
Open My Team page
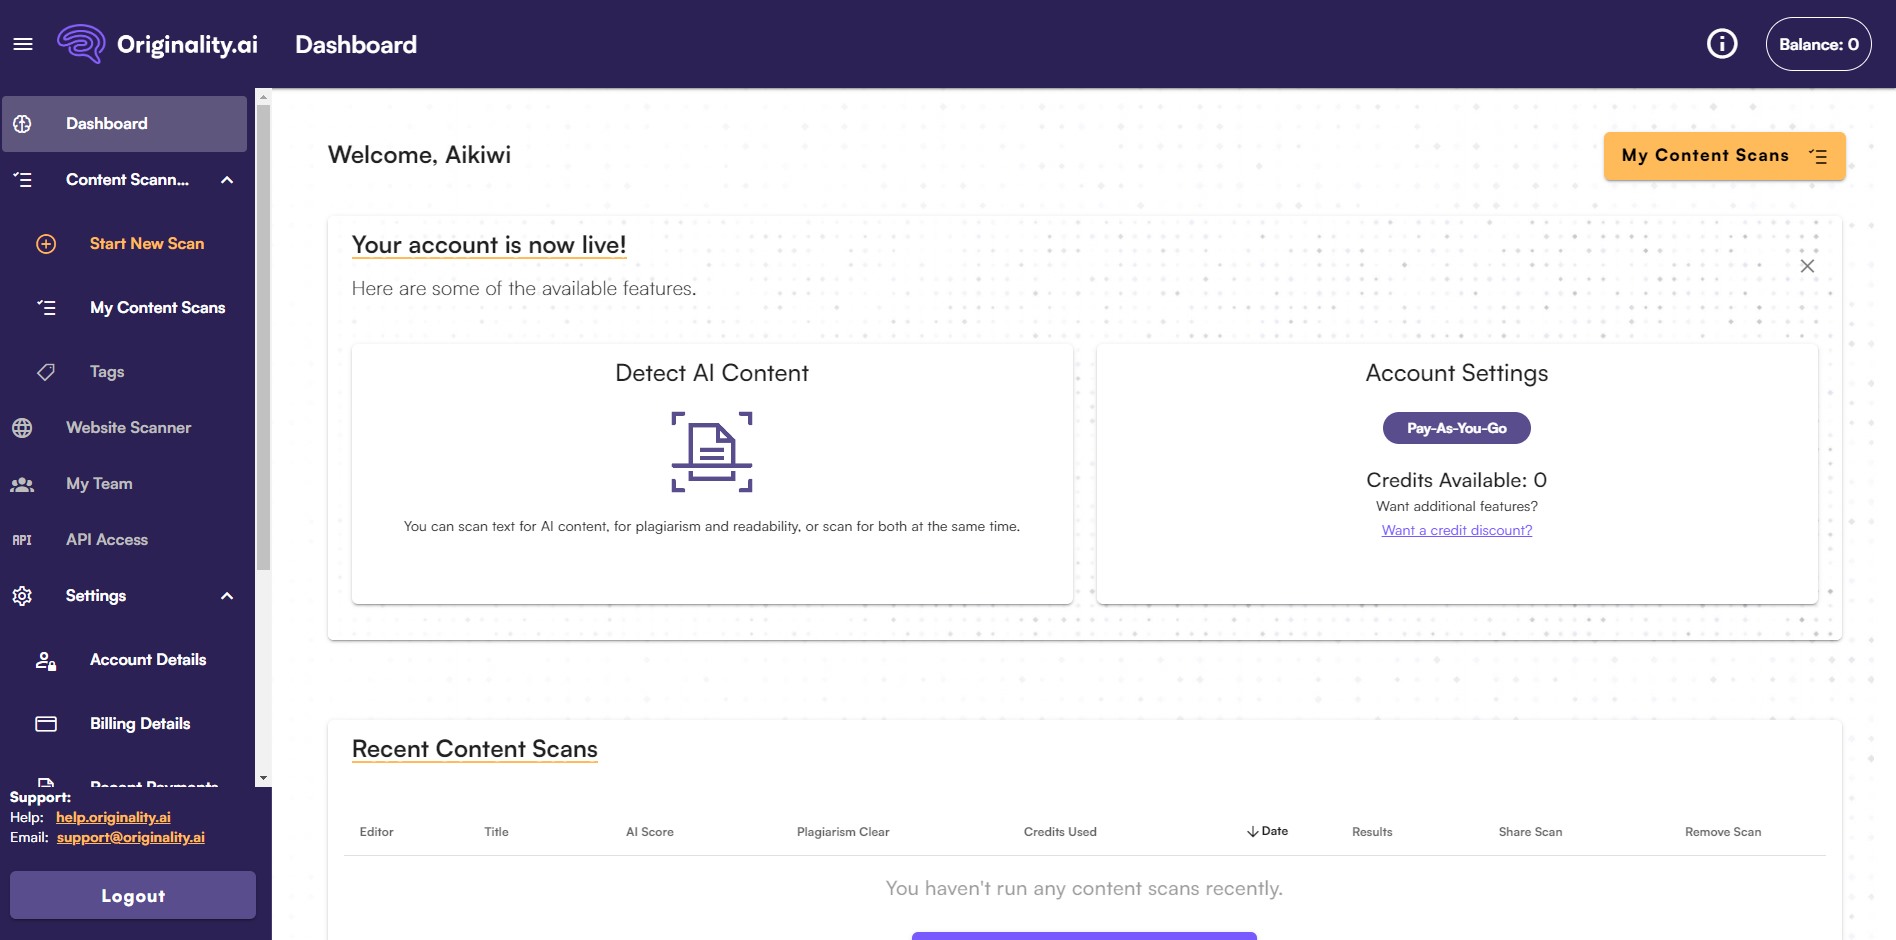[x=99, y=484]
